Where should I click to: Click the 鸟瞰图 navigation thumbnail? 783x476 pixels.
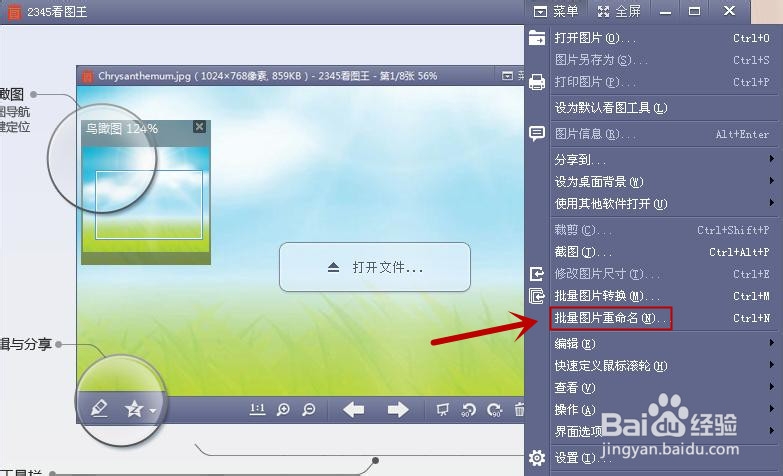click(146, 199)
